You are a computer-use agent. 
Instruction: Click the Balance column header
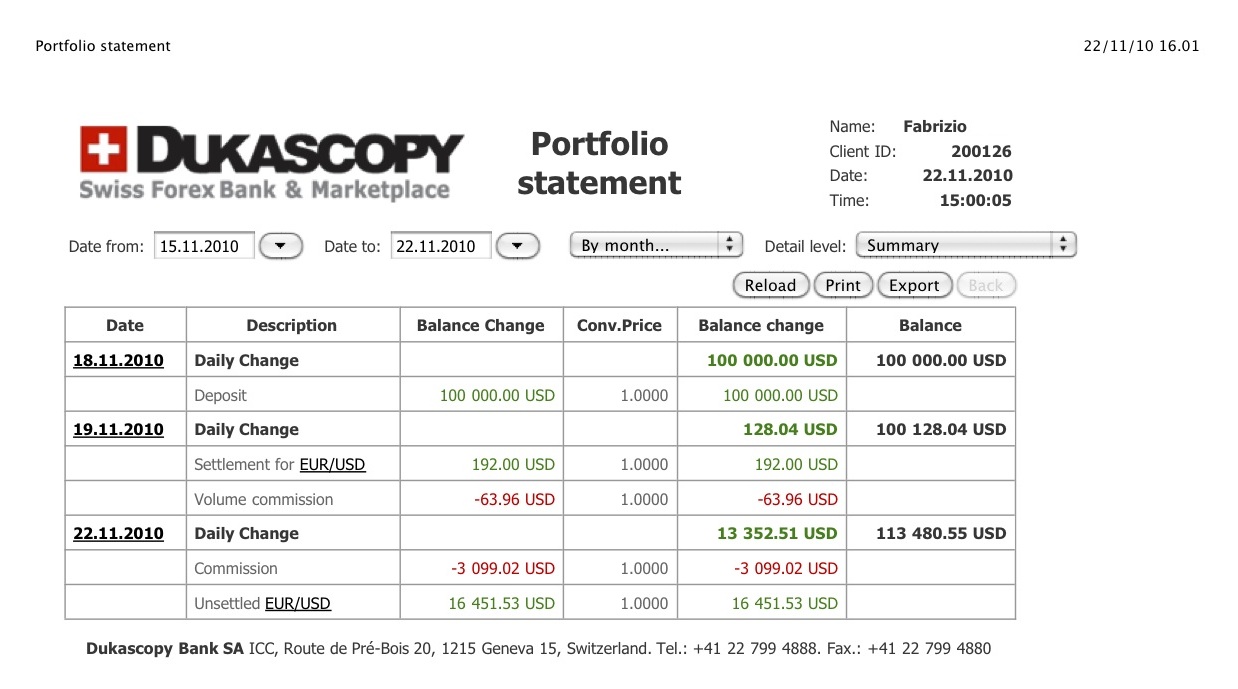[x=929, y=325]
